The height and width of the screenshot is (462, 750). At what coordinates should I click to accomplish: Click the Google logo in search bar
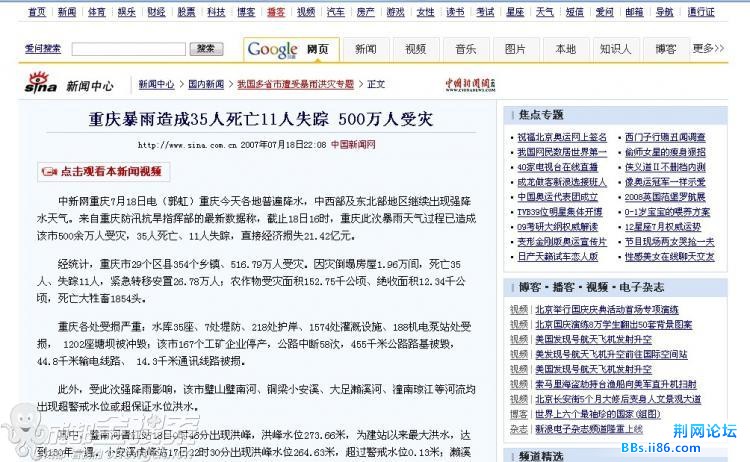pyautogui.click(x=273, y=49)
